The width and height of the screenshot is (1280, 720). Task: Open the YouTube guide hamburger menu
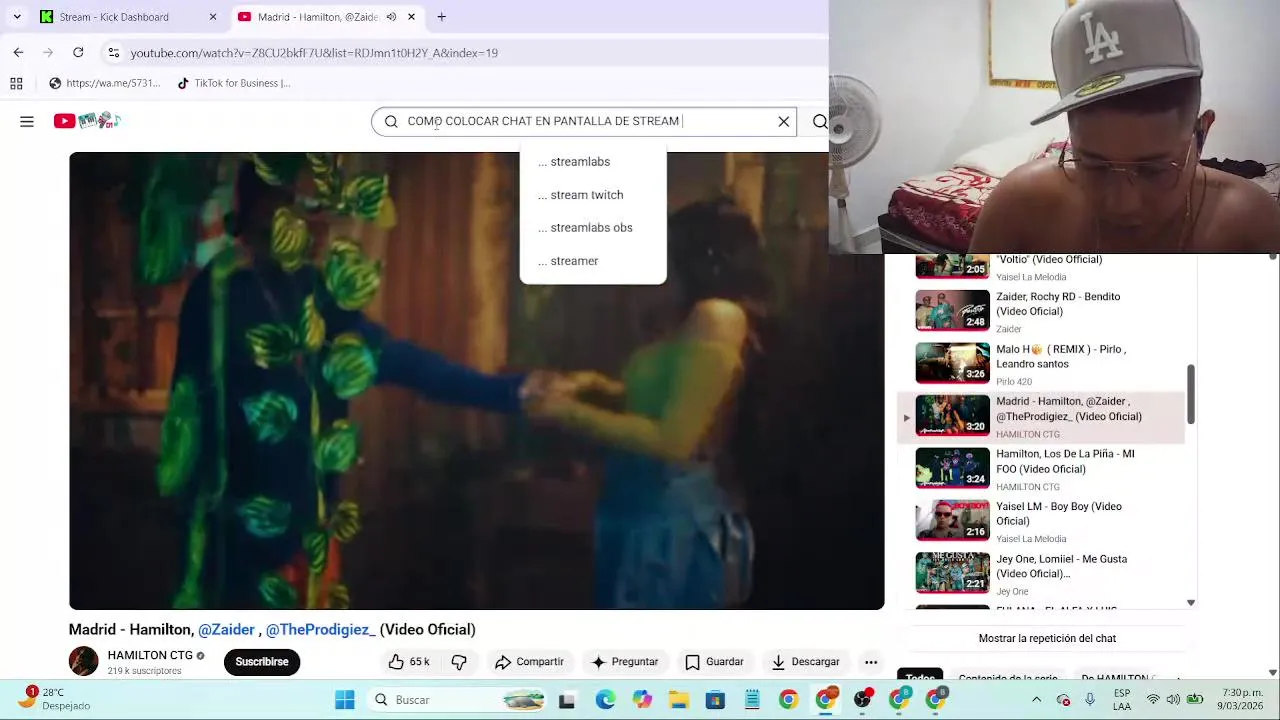[x=27, y=121]
